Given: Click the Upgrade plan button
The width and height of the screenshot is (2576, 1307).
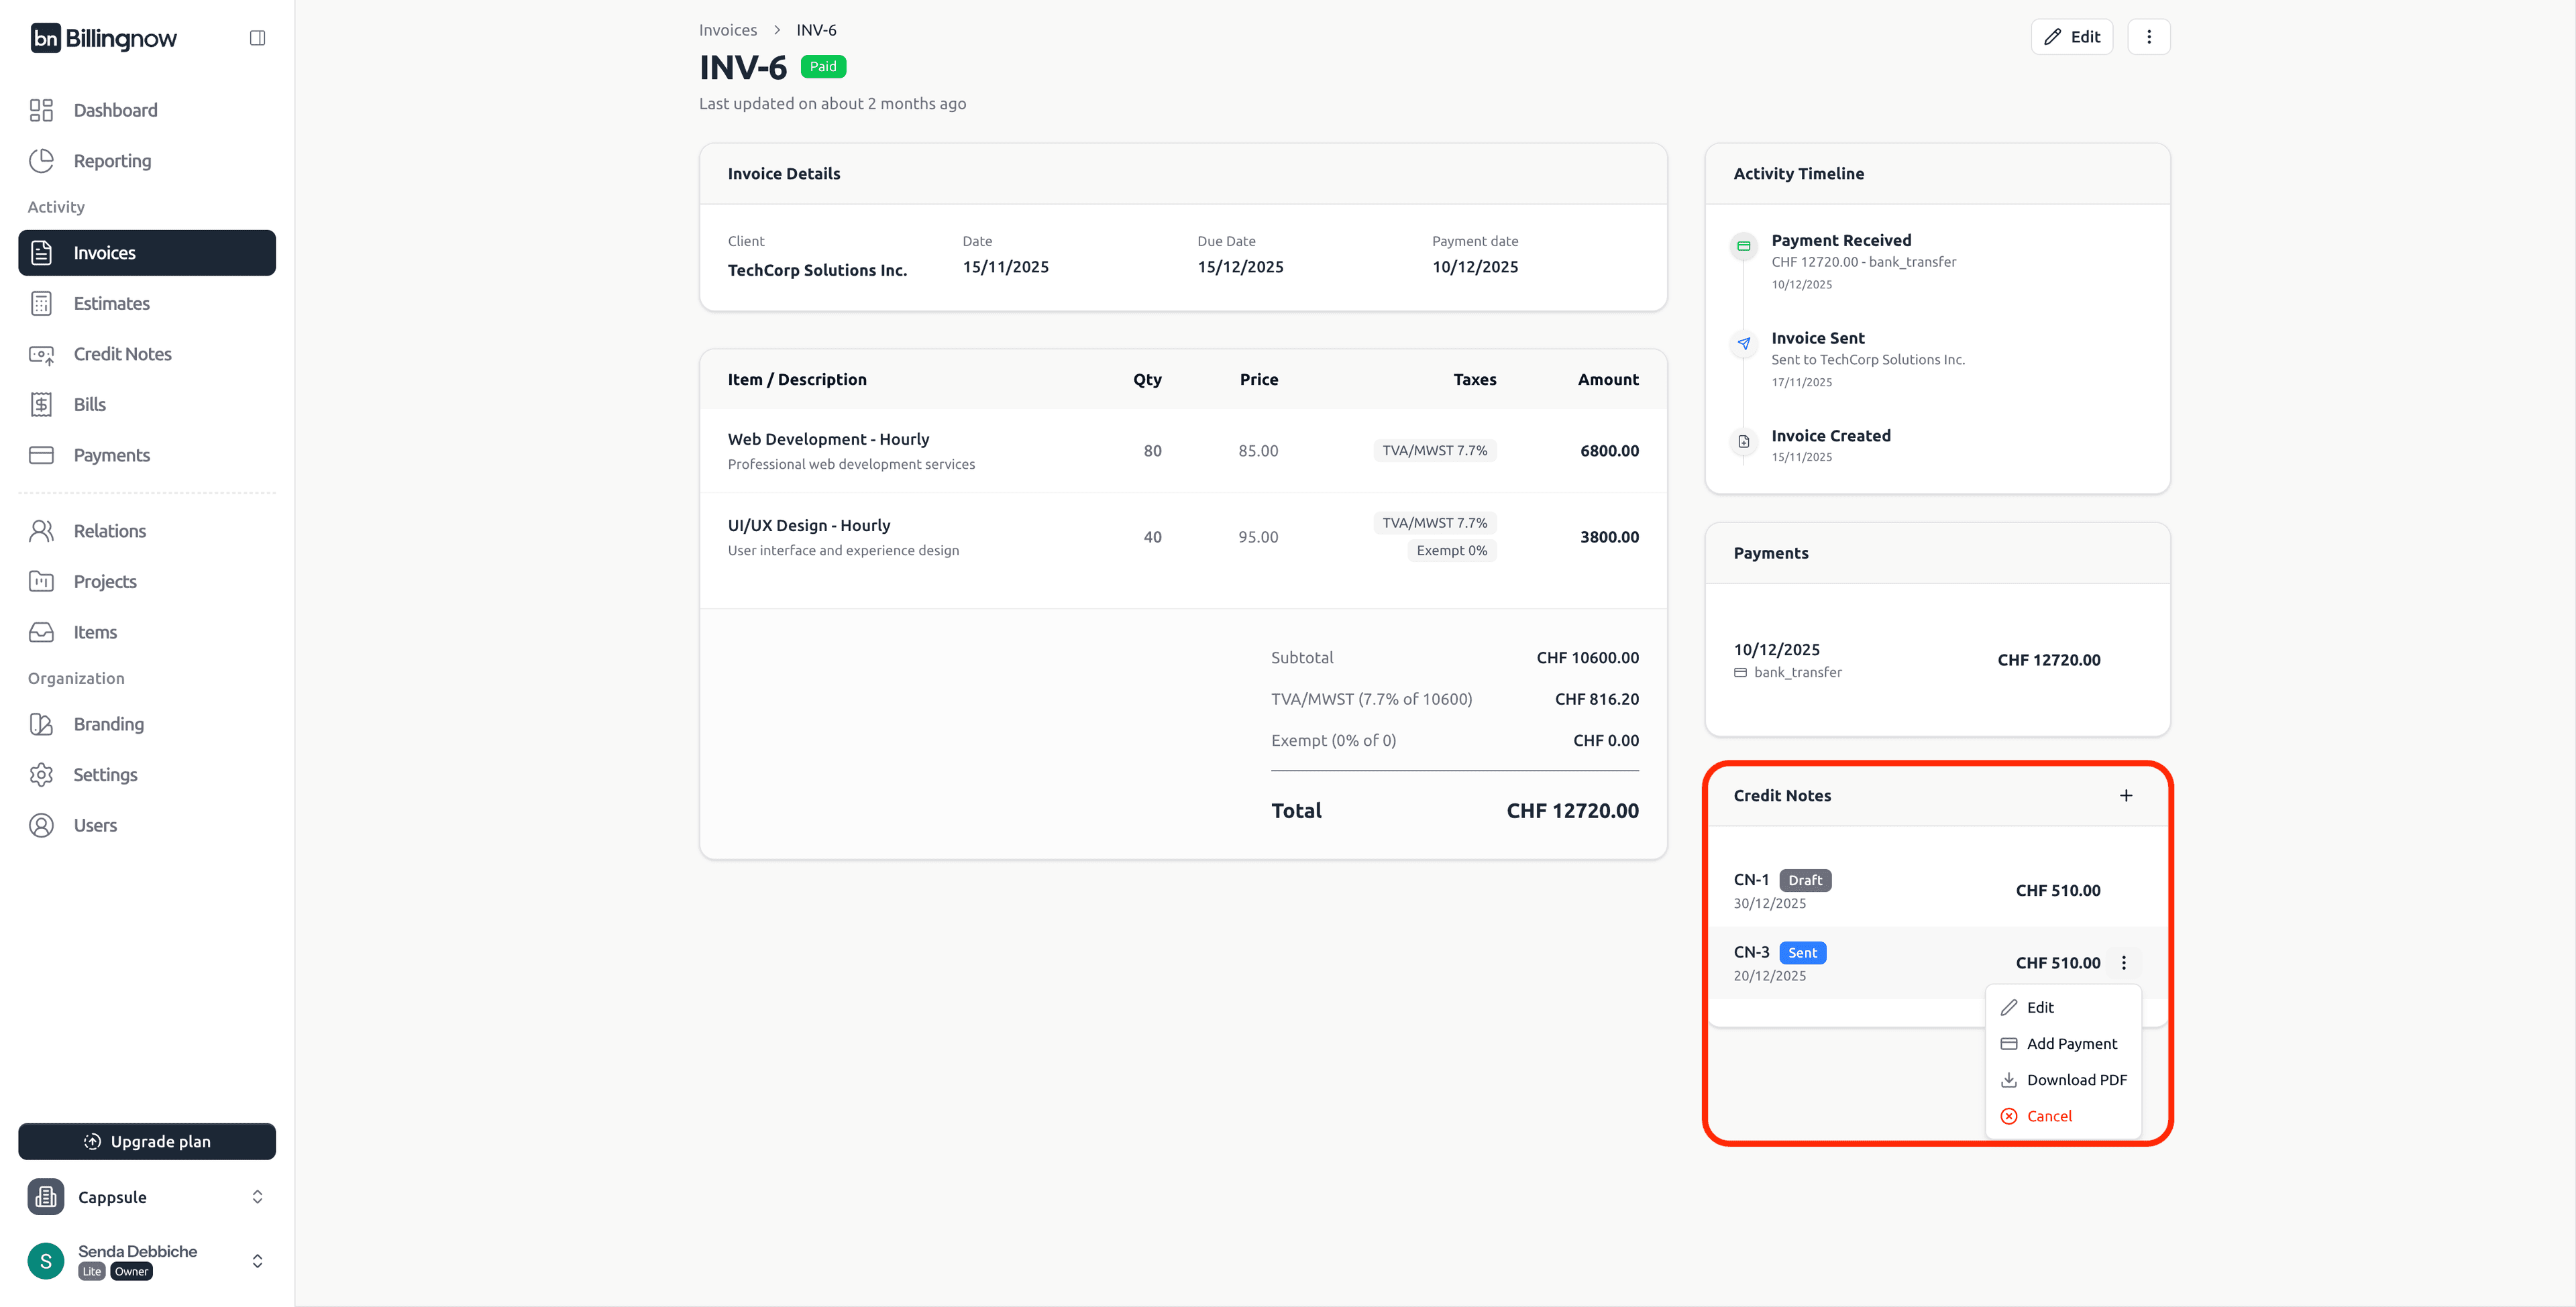Looking at the screenshot, I should pos(146,1141).
